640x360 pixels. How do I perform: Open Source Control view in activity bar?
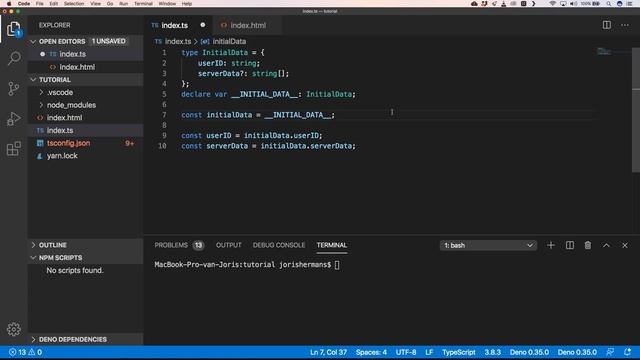13,88
